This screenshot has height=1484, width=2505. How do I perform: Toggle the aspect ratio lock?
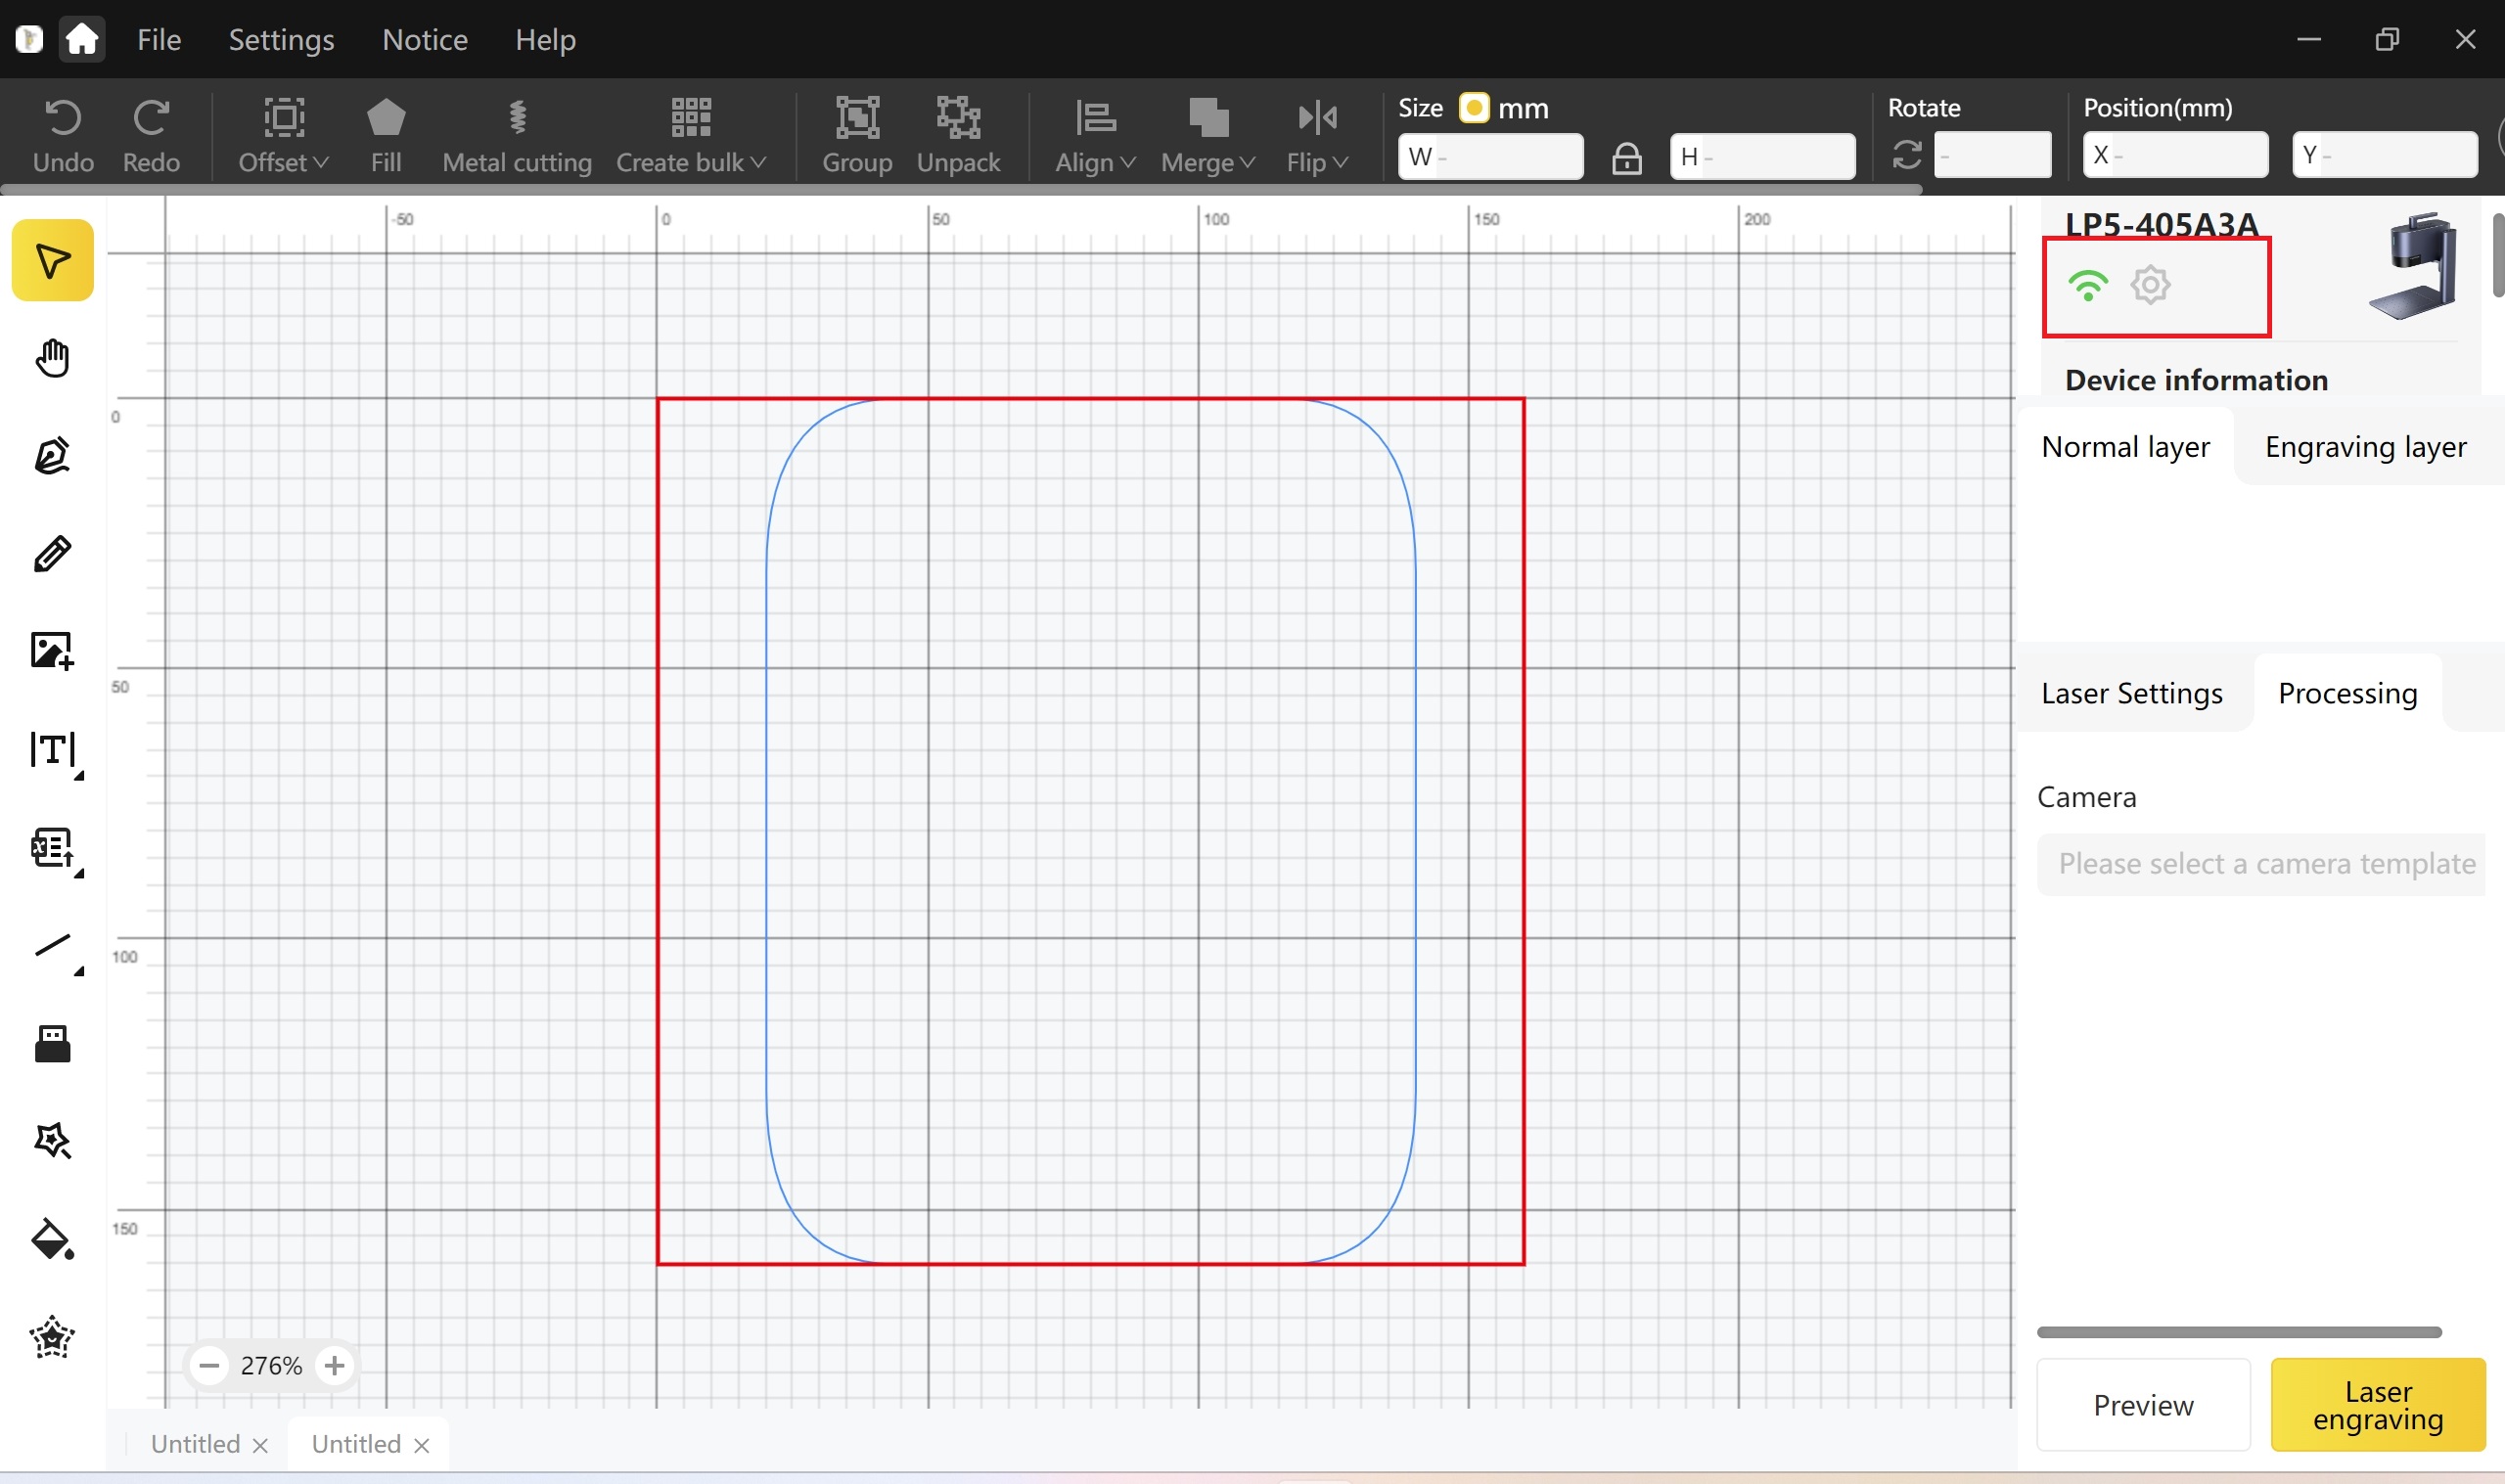[x=1626, y=158]
